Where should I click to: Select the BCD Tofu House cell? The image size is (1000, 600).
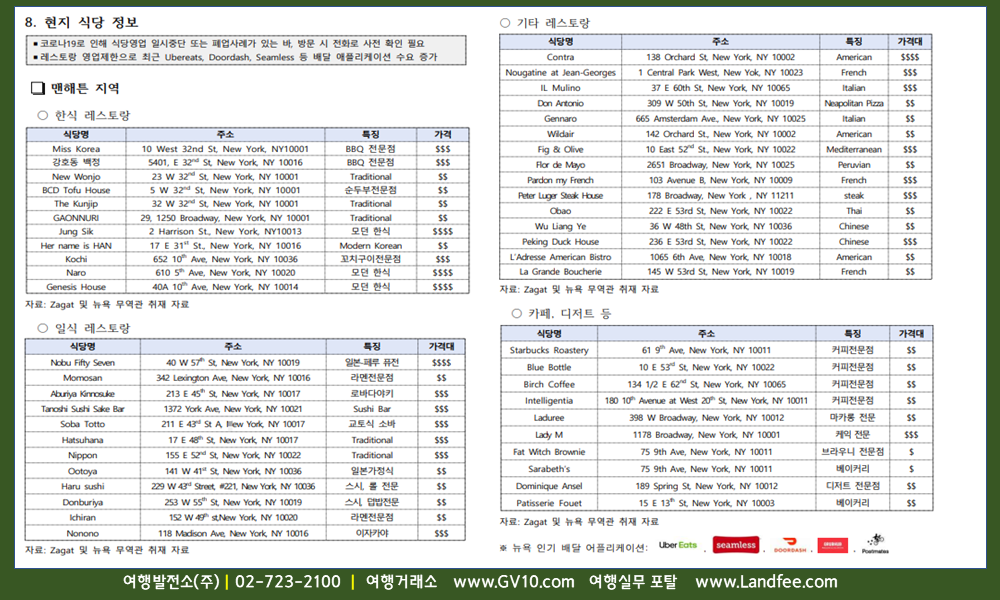[x=76, y=190]
